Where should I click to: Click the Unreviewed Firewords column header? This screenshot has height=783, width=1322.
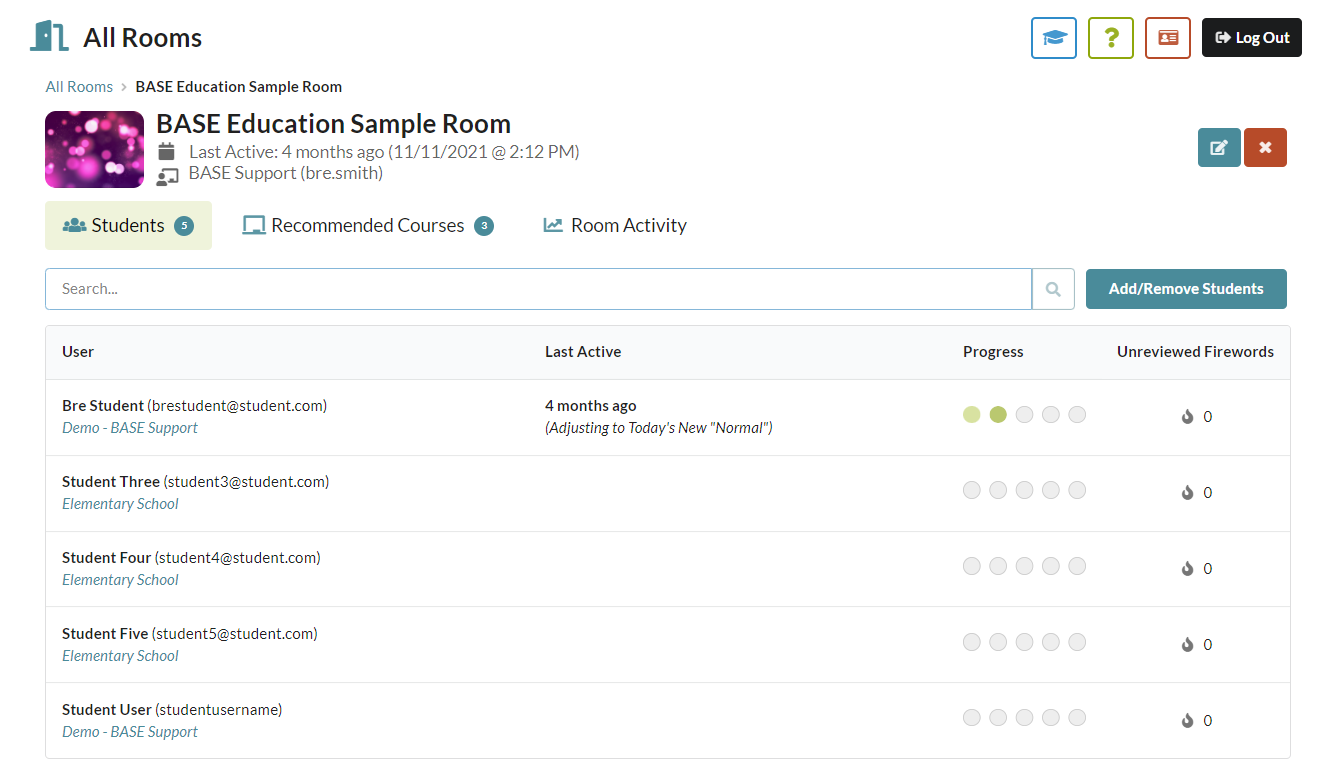[x=1195, y=352]
